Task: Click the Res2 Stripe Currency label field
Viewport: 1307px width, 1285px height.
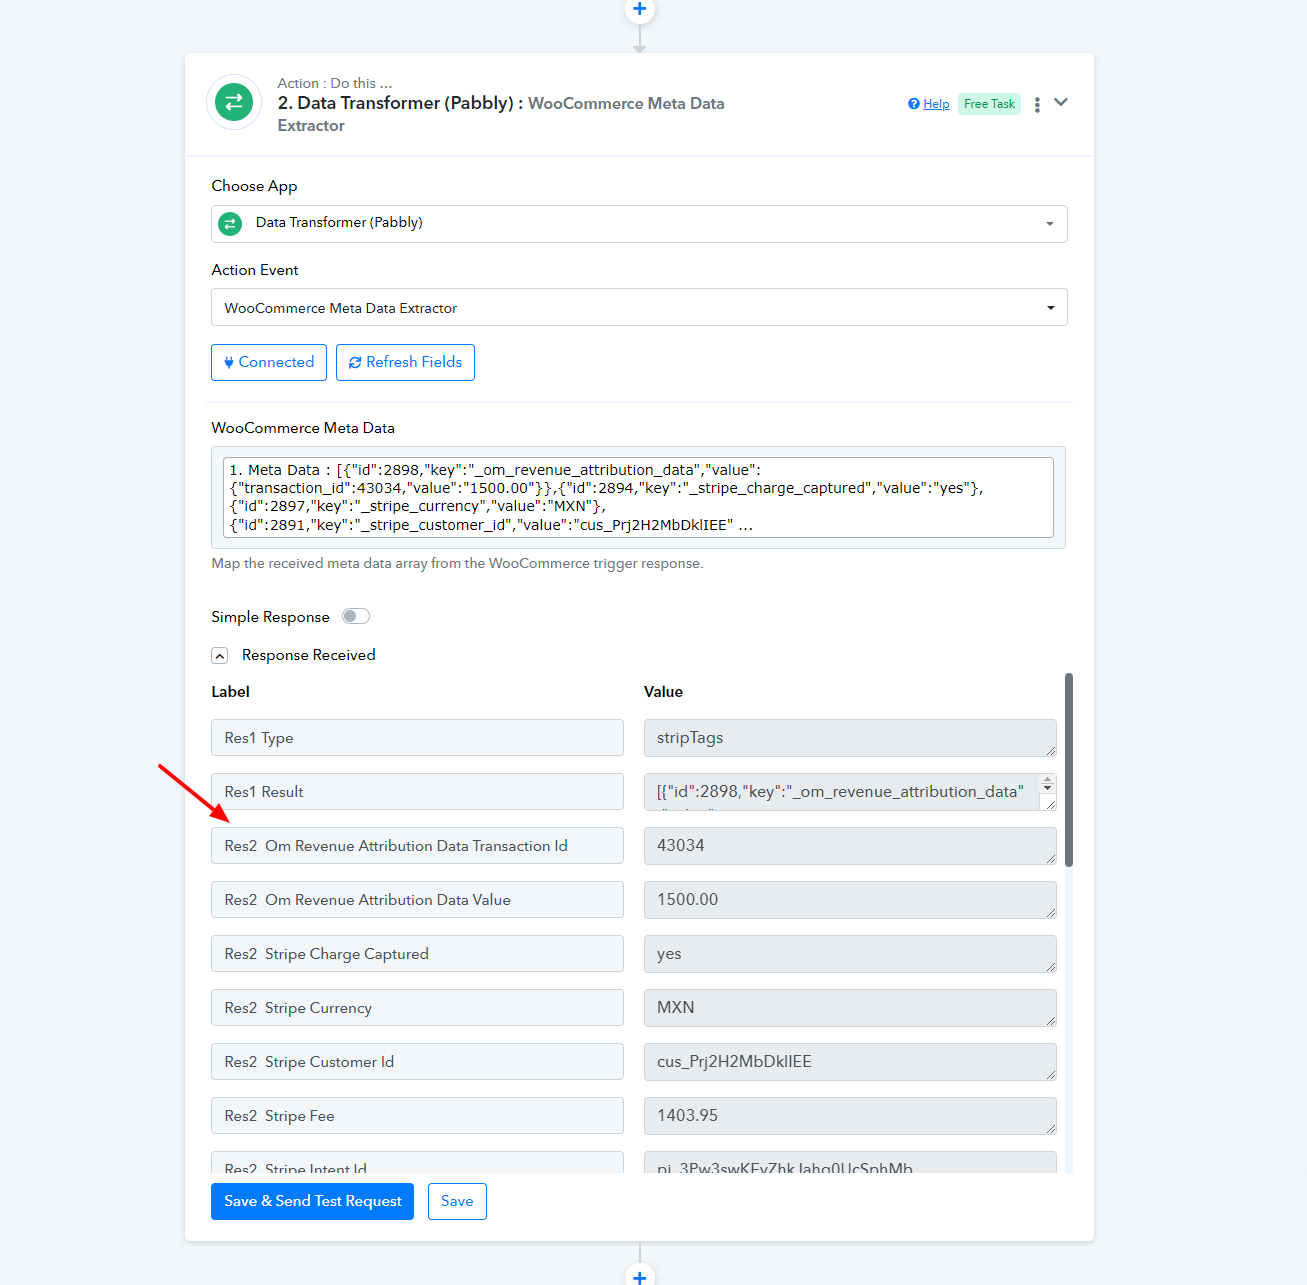Action: click(x=417, y=1008)
